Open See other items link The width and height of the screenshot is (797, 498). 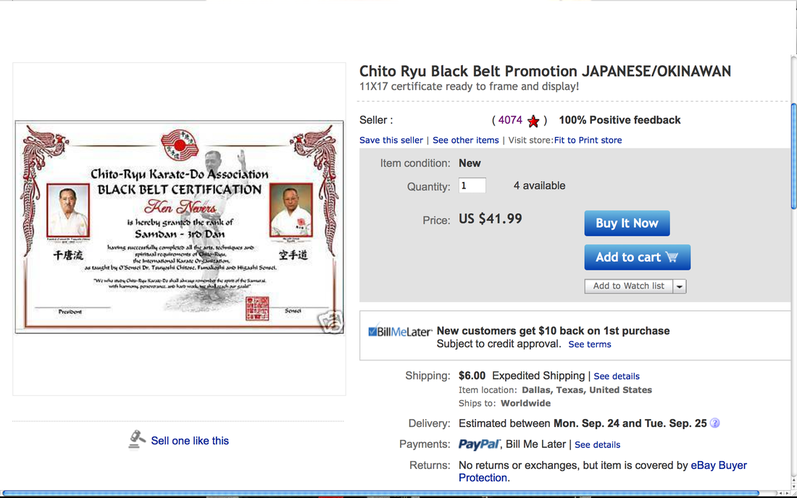(x=466, y=140)
